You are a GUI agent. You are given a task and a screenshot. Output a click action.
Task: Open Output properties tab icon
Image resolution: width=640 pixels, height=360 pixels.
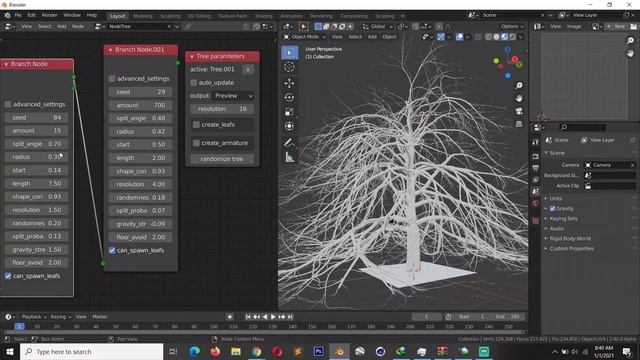coord(536,168)
